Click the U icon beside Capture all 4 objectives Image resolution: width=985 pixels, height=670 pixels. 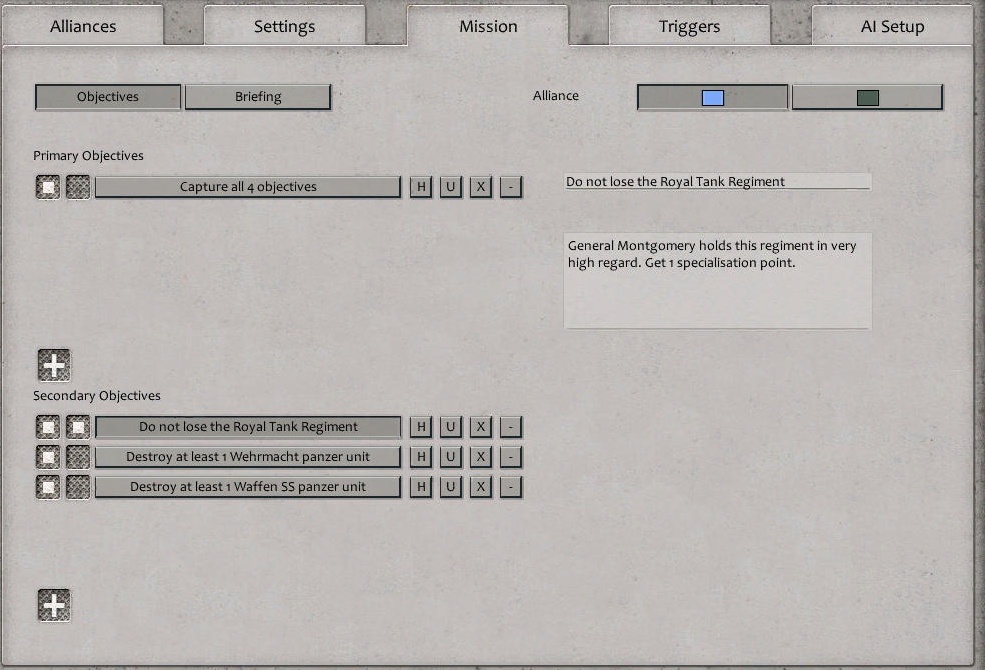point(450,186)
